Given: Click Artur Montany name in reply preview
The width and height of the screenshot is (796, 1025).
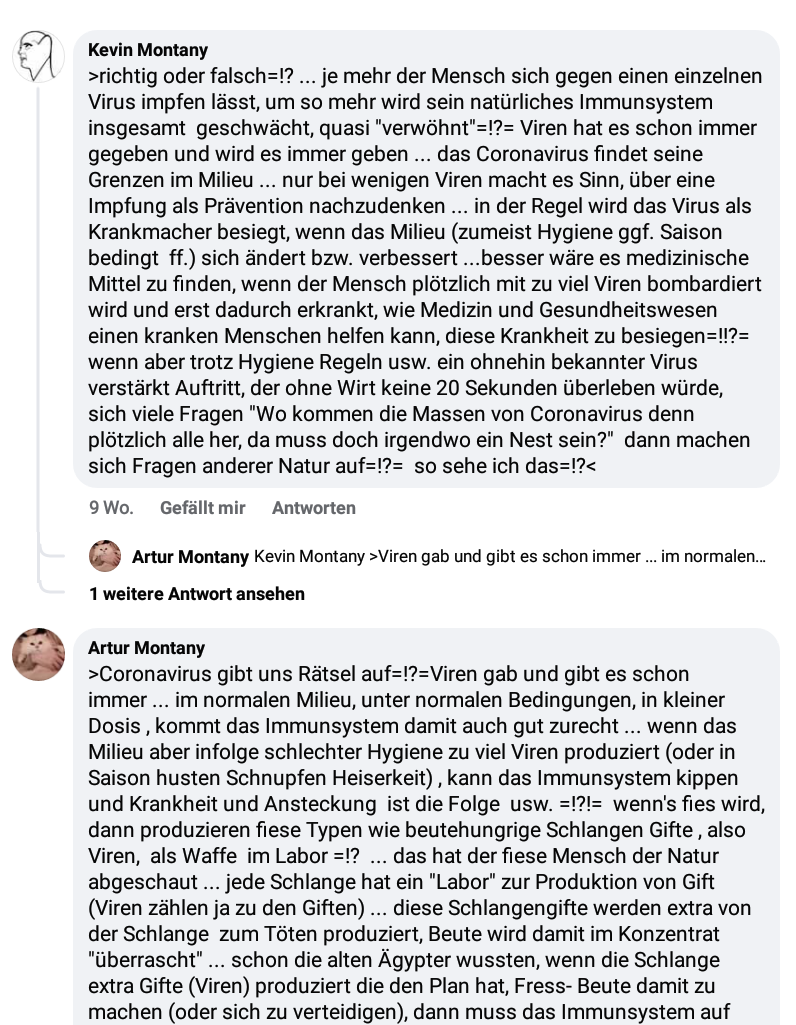Looking at the screenshot, I should [x=190, y=556].
